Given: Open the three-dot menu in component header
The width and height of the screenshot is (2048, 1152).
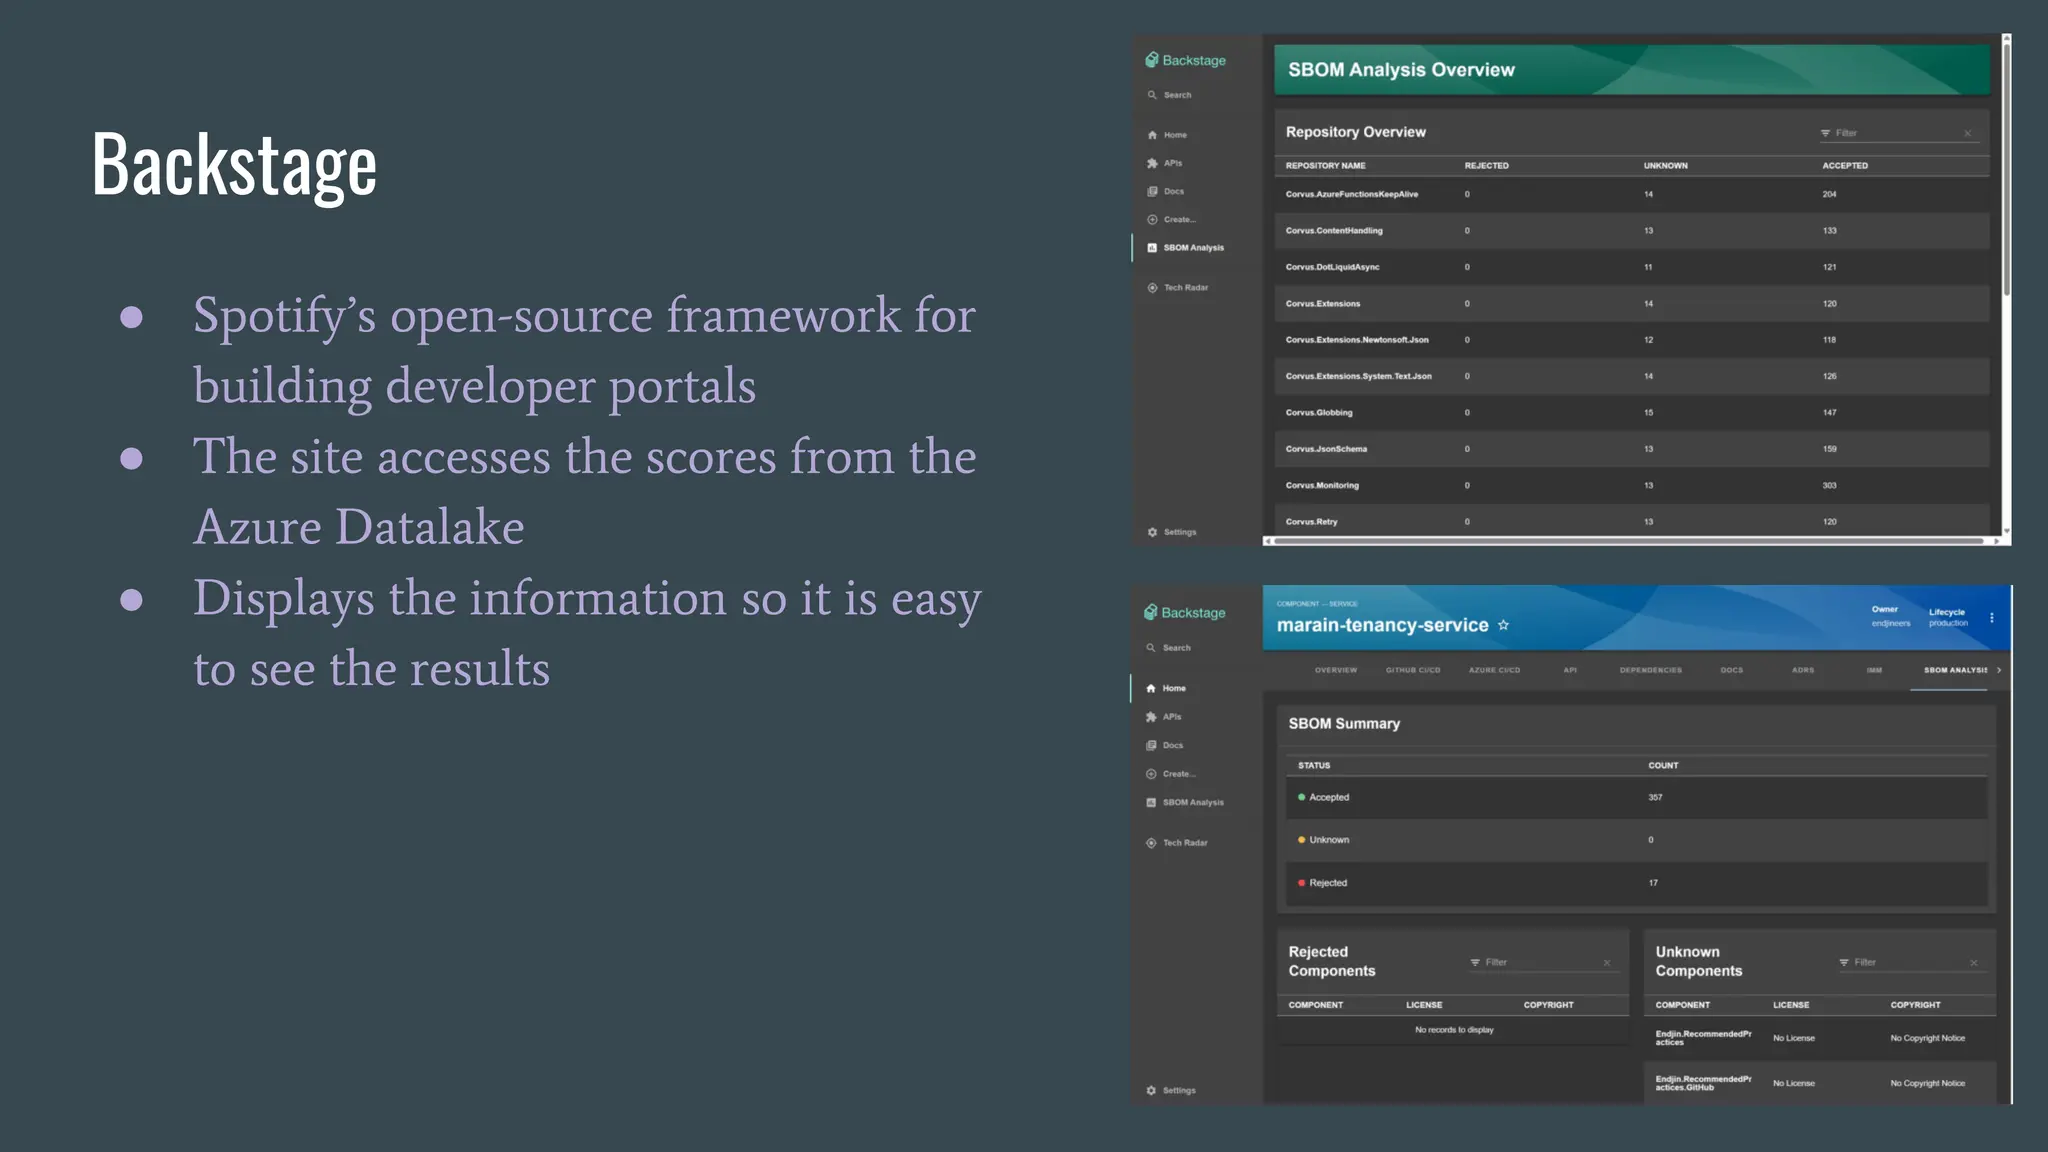Looking at the screenshot, I should tap(1992, 618).
